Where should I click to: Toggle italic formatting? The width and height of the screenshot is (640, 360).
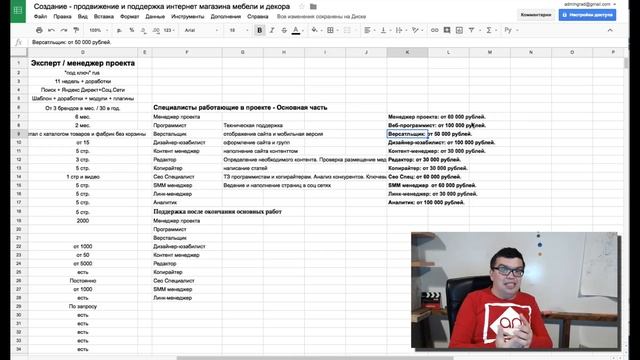coord(272,30)
